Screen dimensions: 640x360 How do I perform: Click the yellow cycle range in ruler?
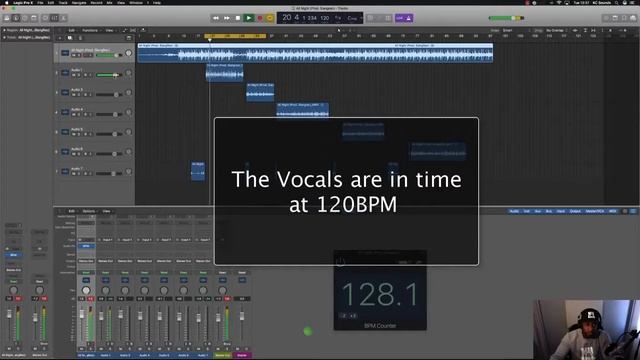235,36
